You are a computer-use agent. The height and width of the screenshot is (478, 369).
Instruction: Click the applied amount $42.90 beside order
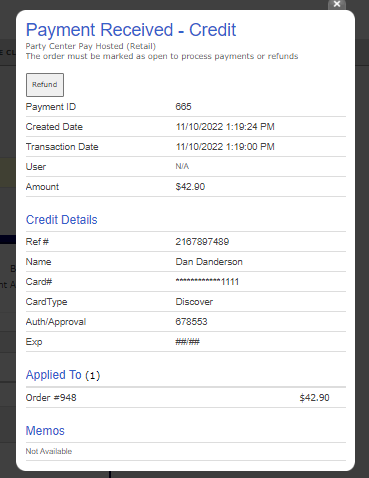coord(314,398)
